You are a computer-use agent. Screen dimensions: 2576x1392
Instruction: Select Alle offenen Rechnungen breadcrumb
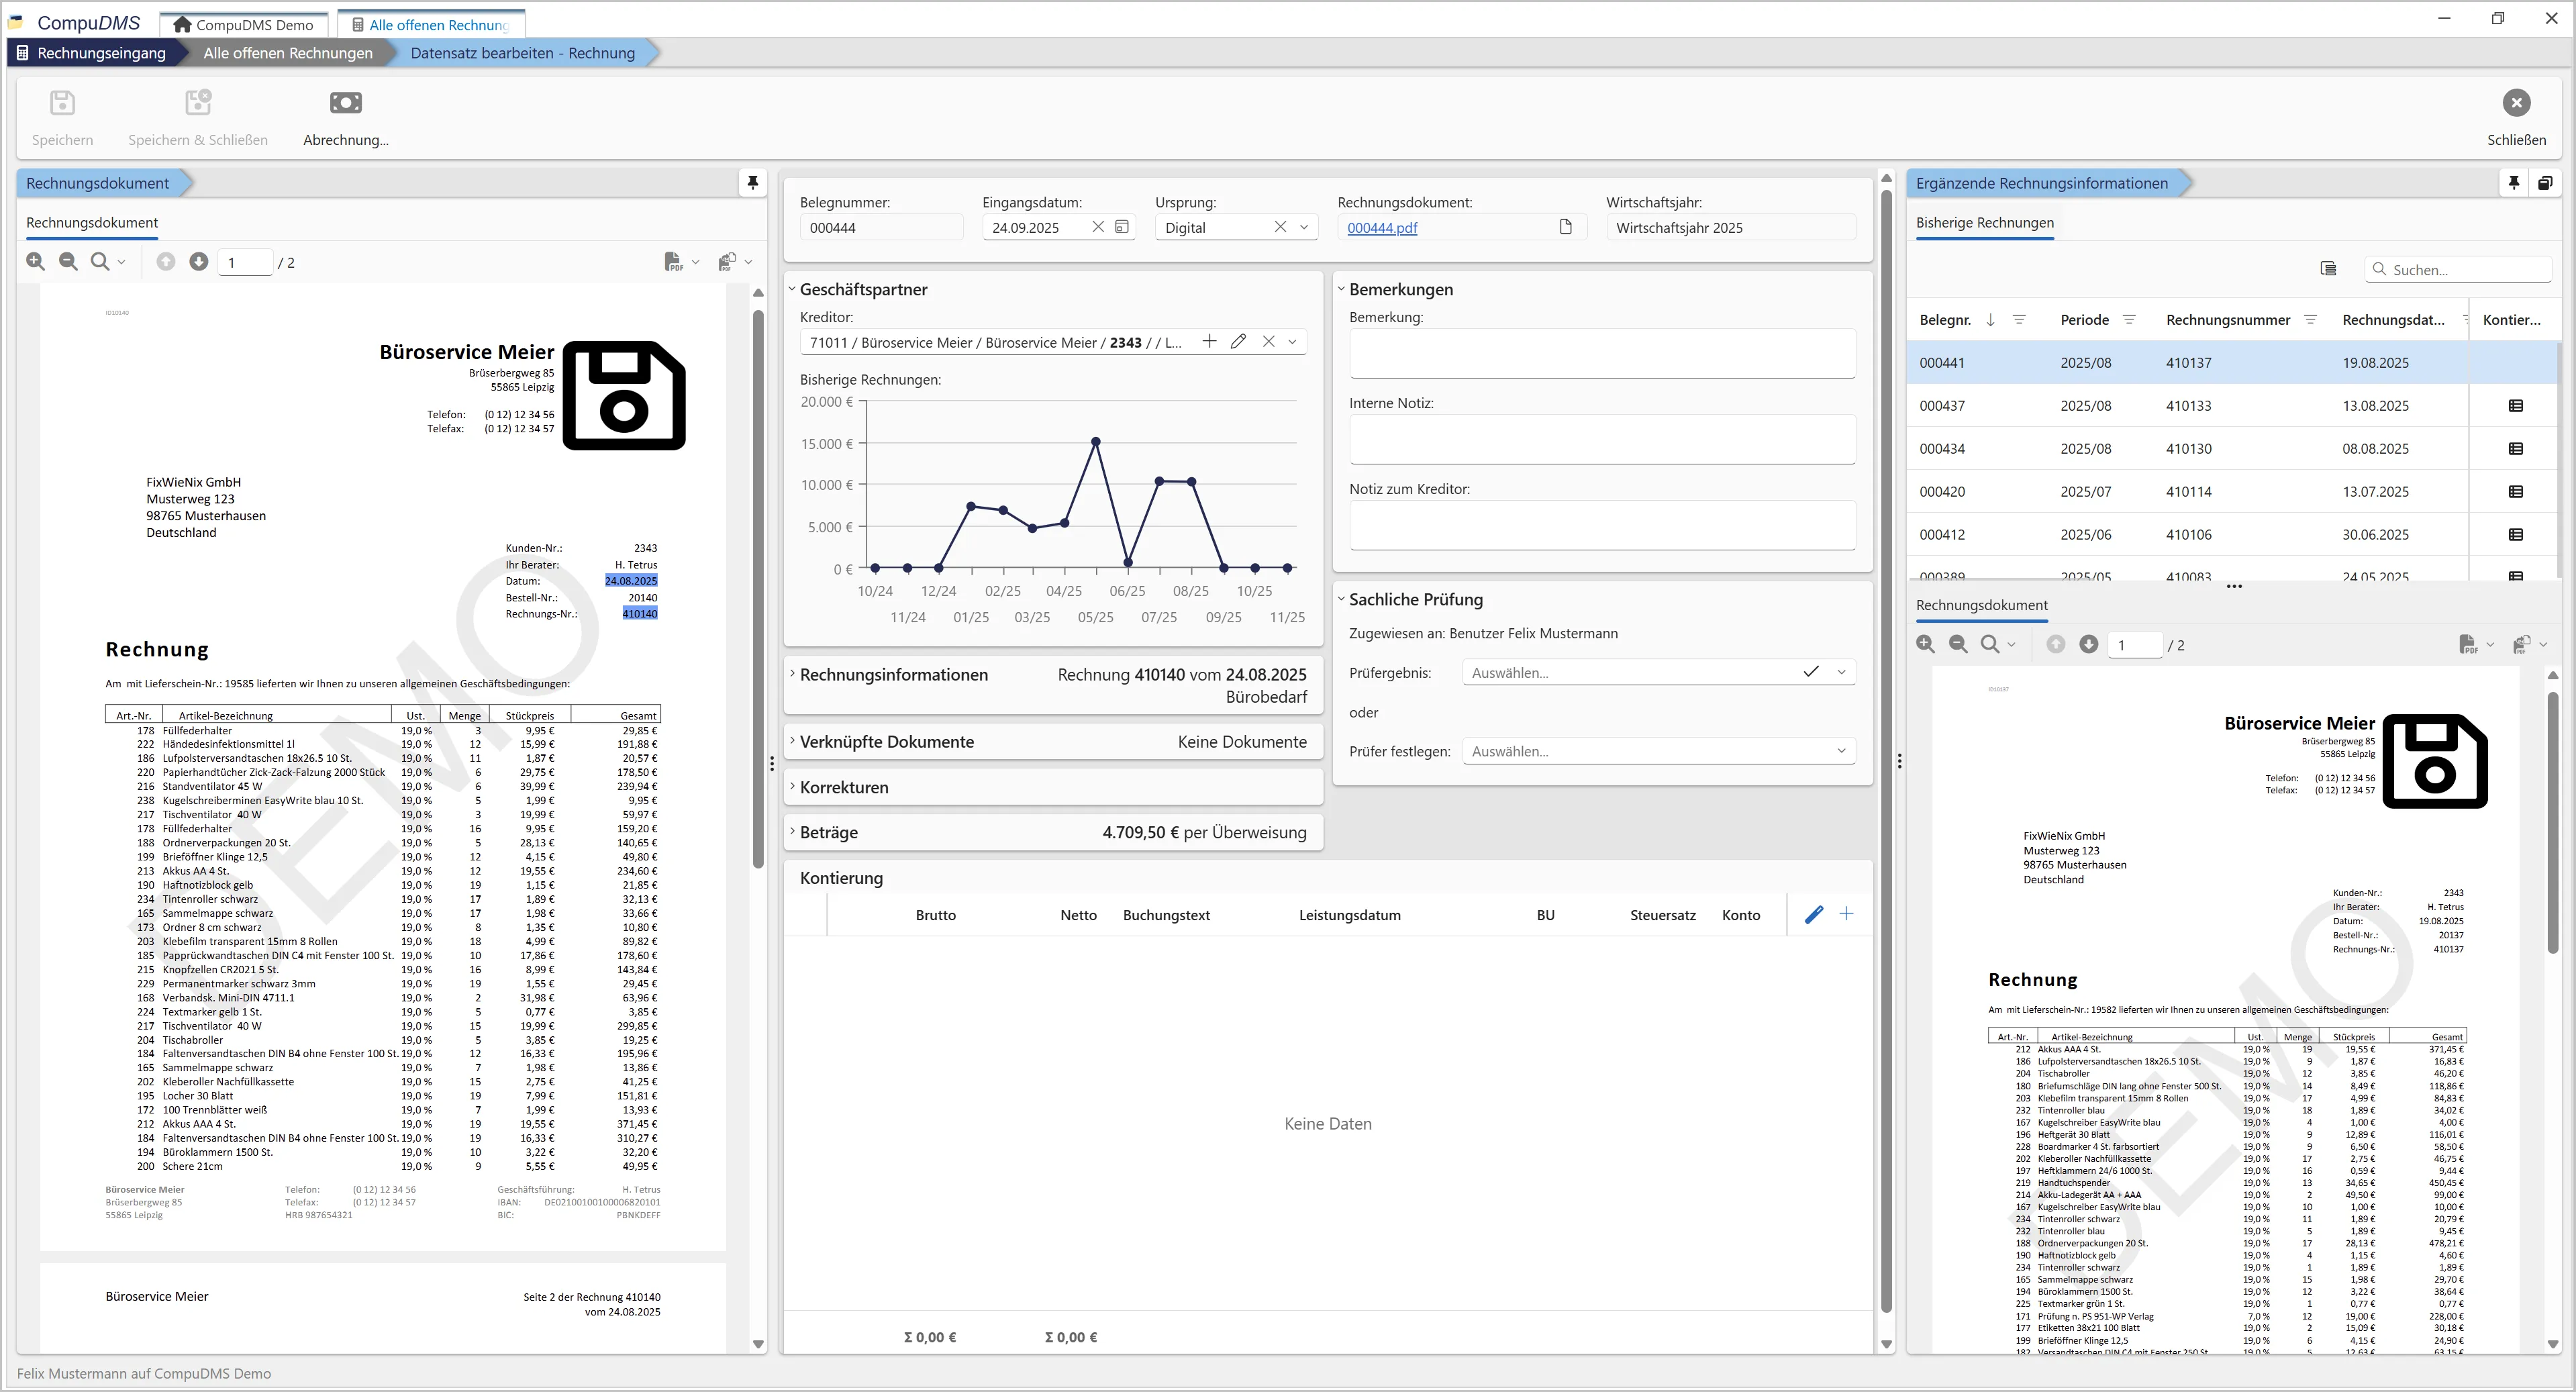click(x=288, y=53)
